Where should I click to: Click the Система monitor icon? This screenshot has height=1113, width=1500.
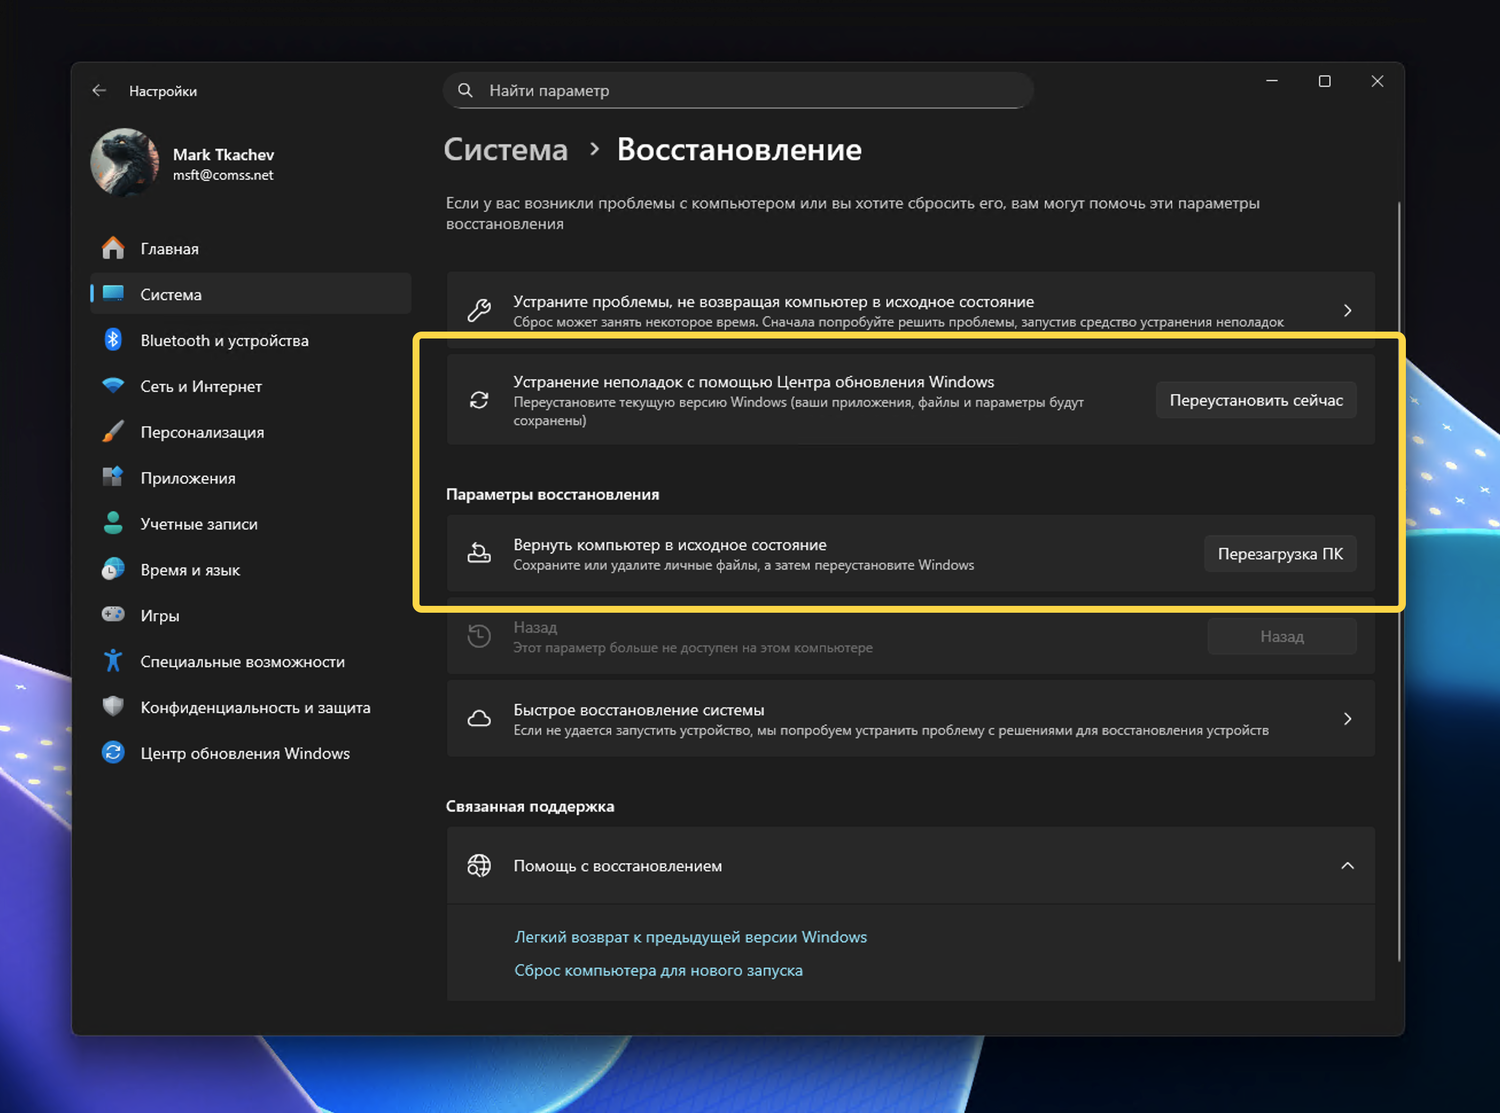(113, 294)
